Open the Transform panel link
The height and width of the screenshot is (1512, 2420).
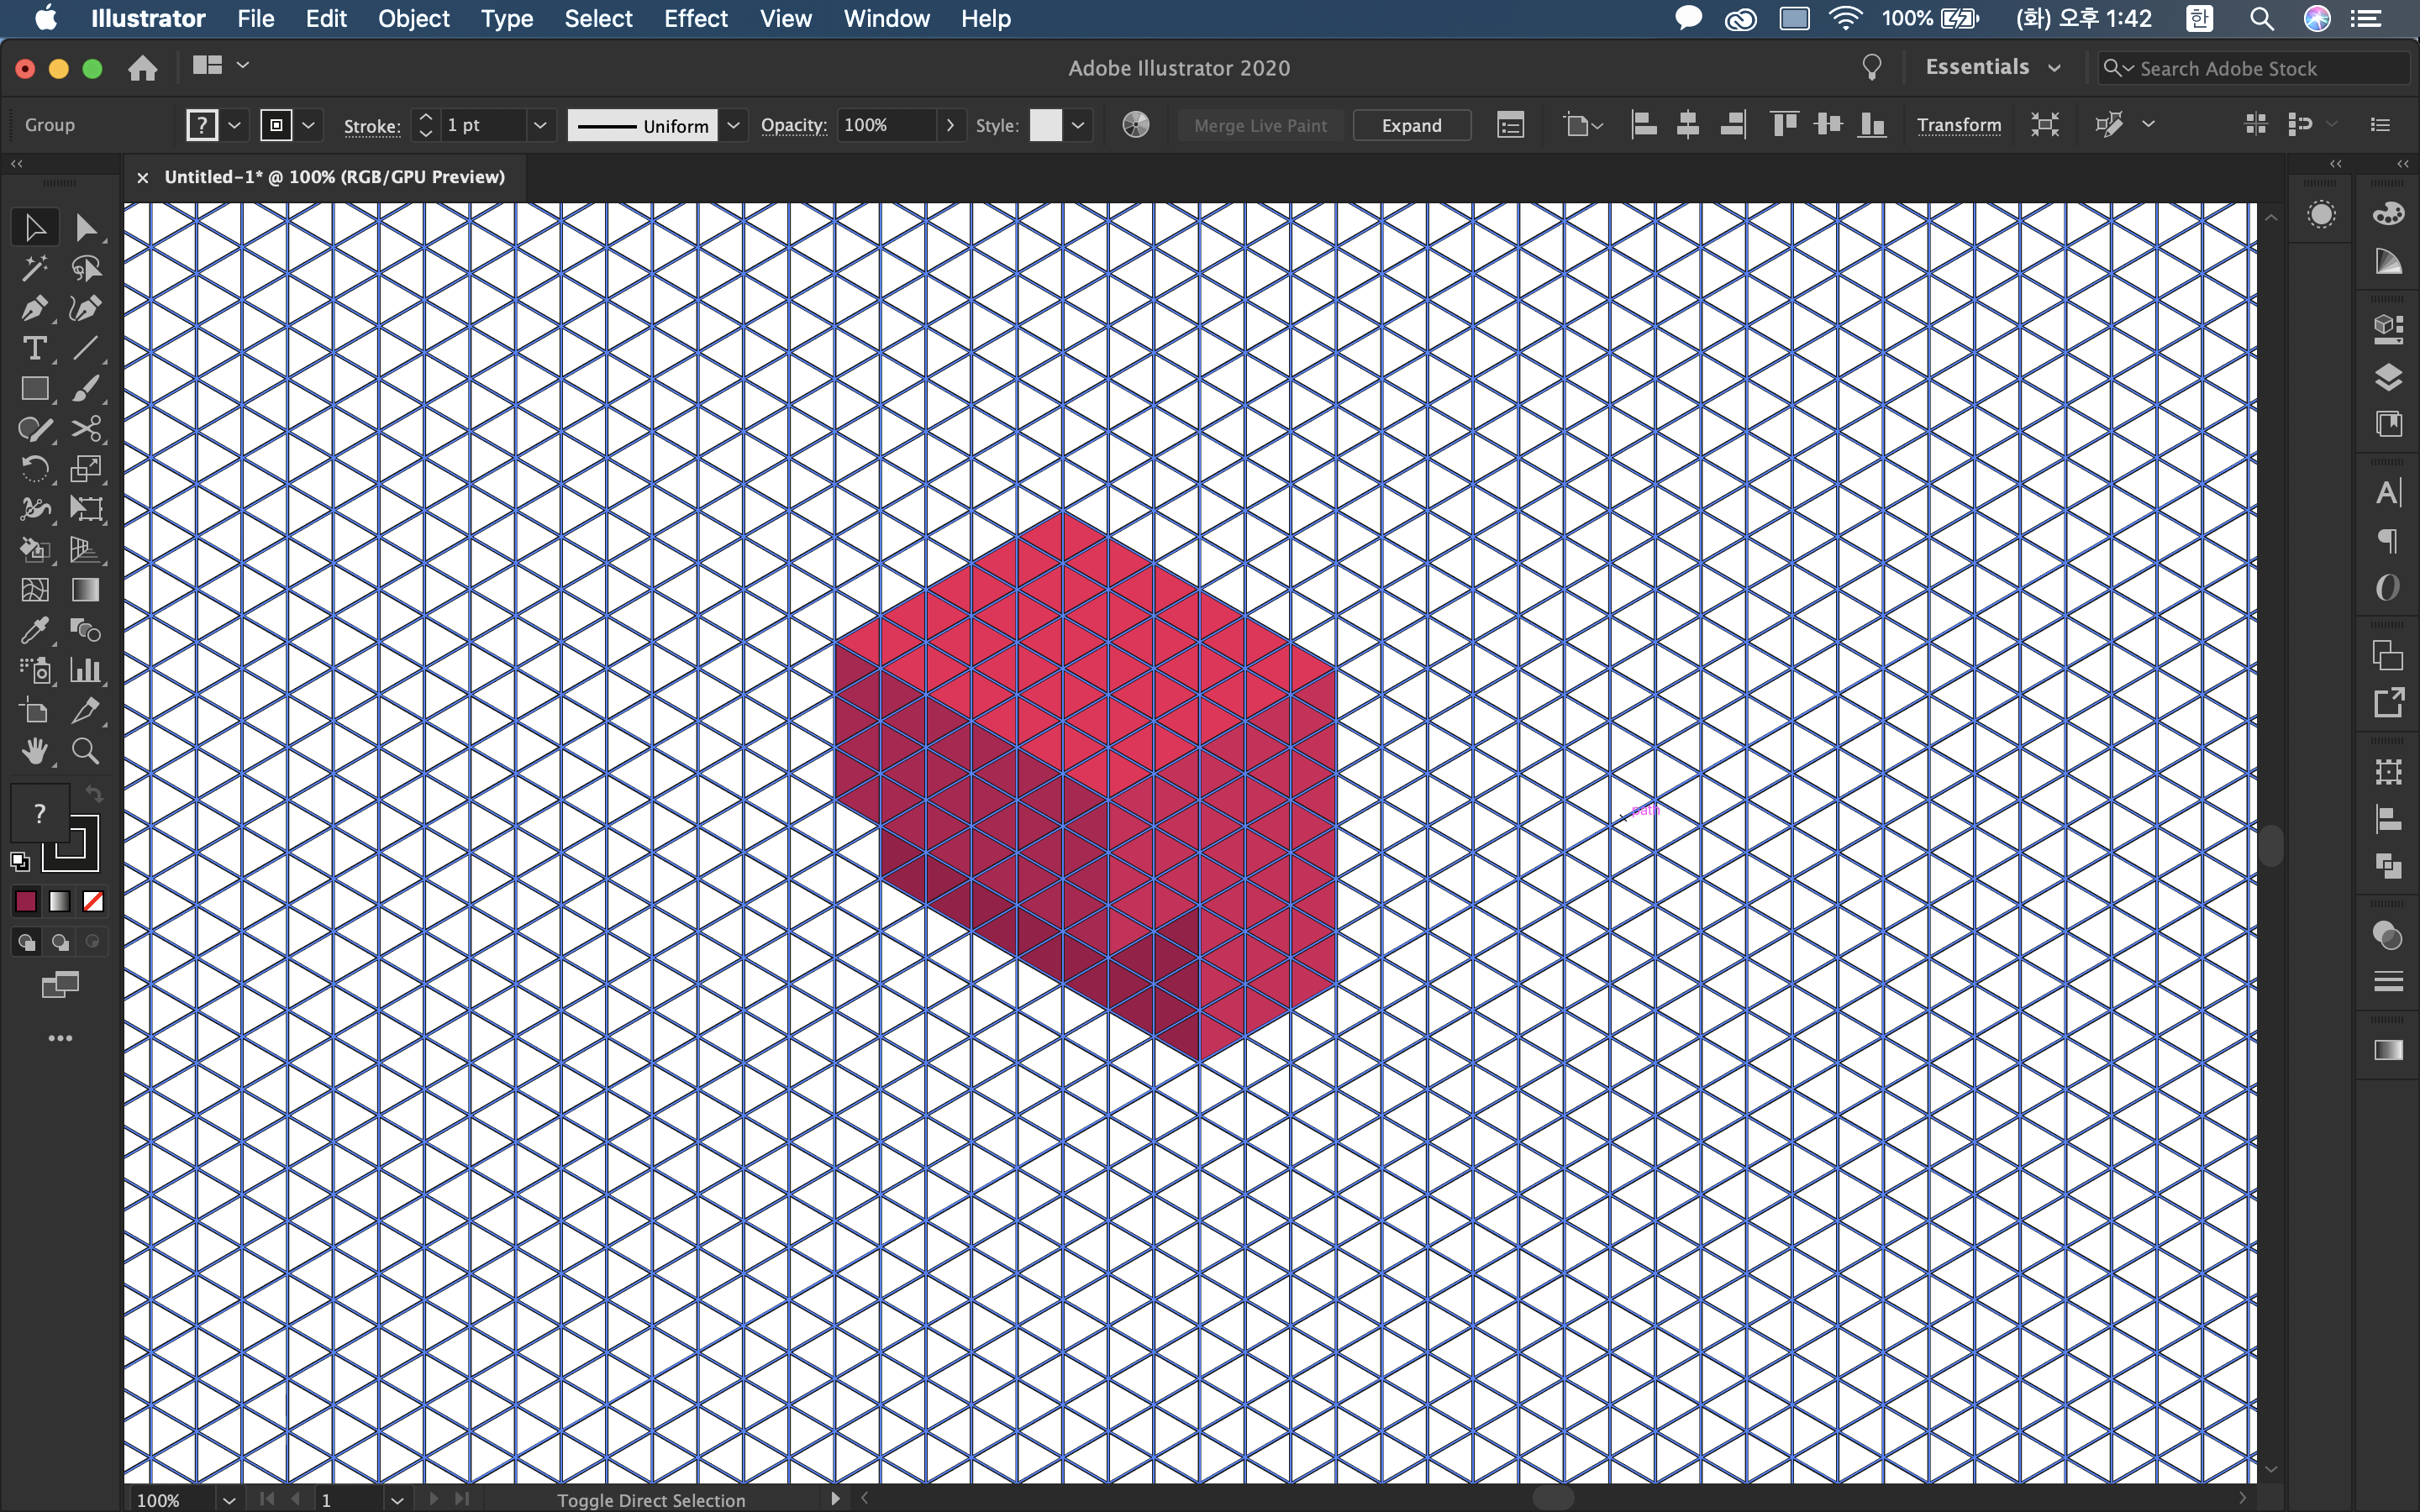(x=1958, y=125)
